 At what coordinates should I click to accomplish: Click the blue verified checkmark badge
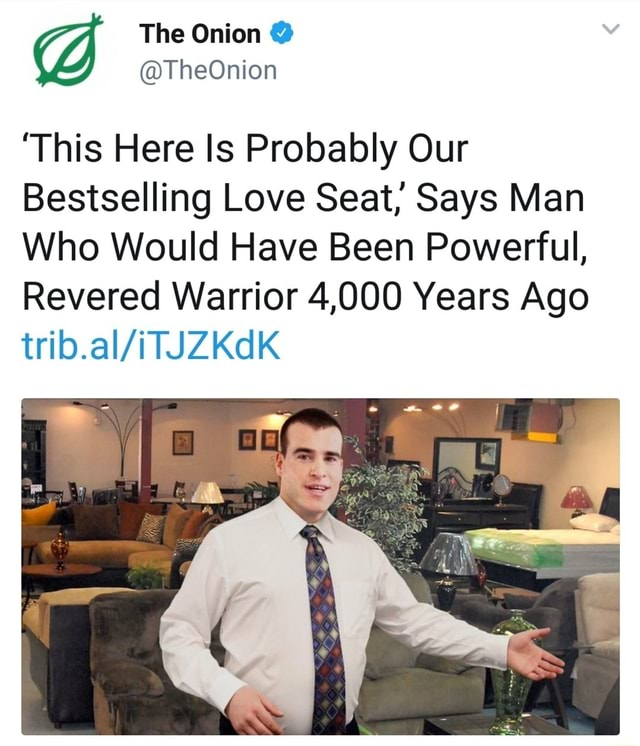(x=282, y=33)
